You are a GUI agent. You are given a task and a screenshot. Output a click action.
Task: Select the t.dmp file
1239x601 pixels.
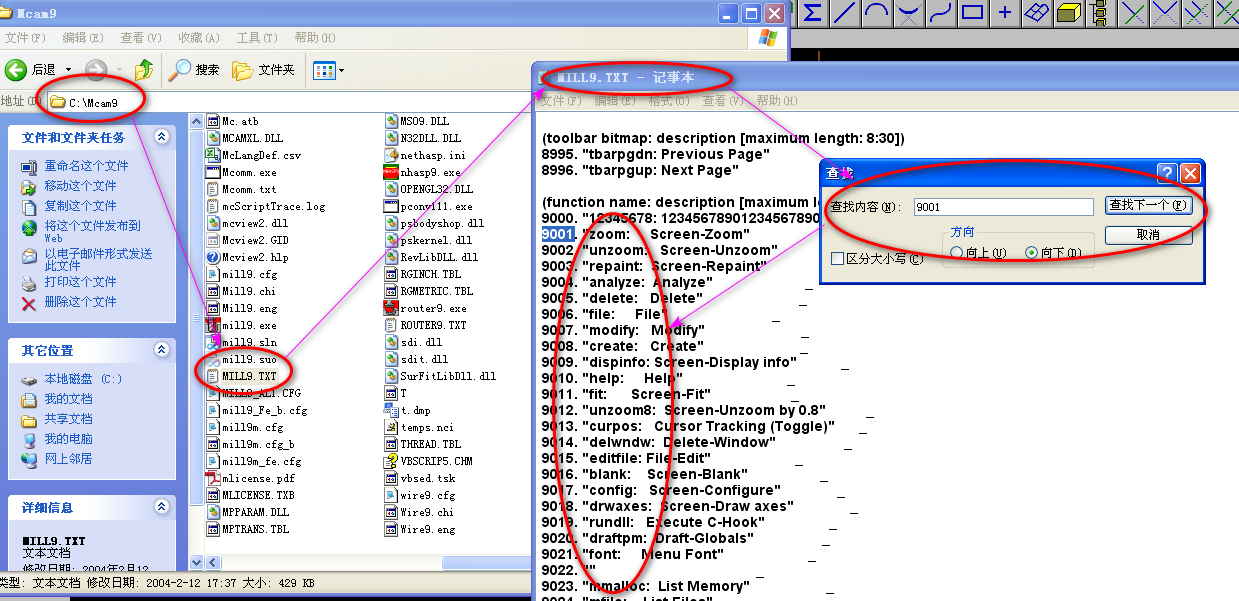407,410
